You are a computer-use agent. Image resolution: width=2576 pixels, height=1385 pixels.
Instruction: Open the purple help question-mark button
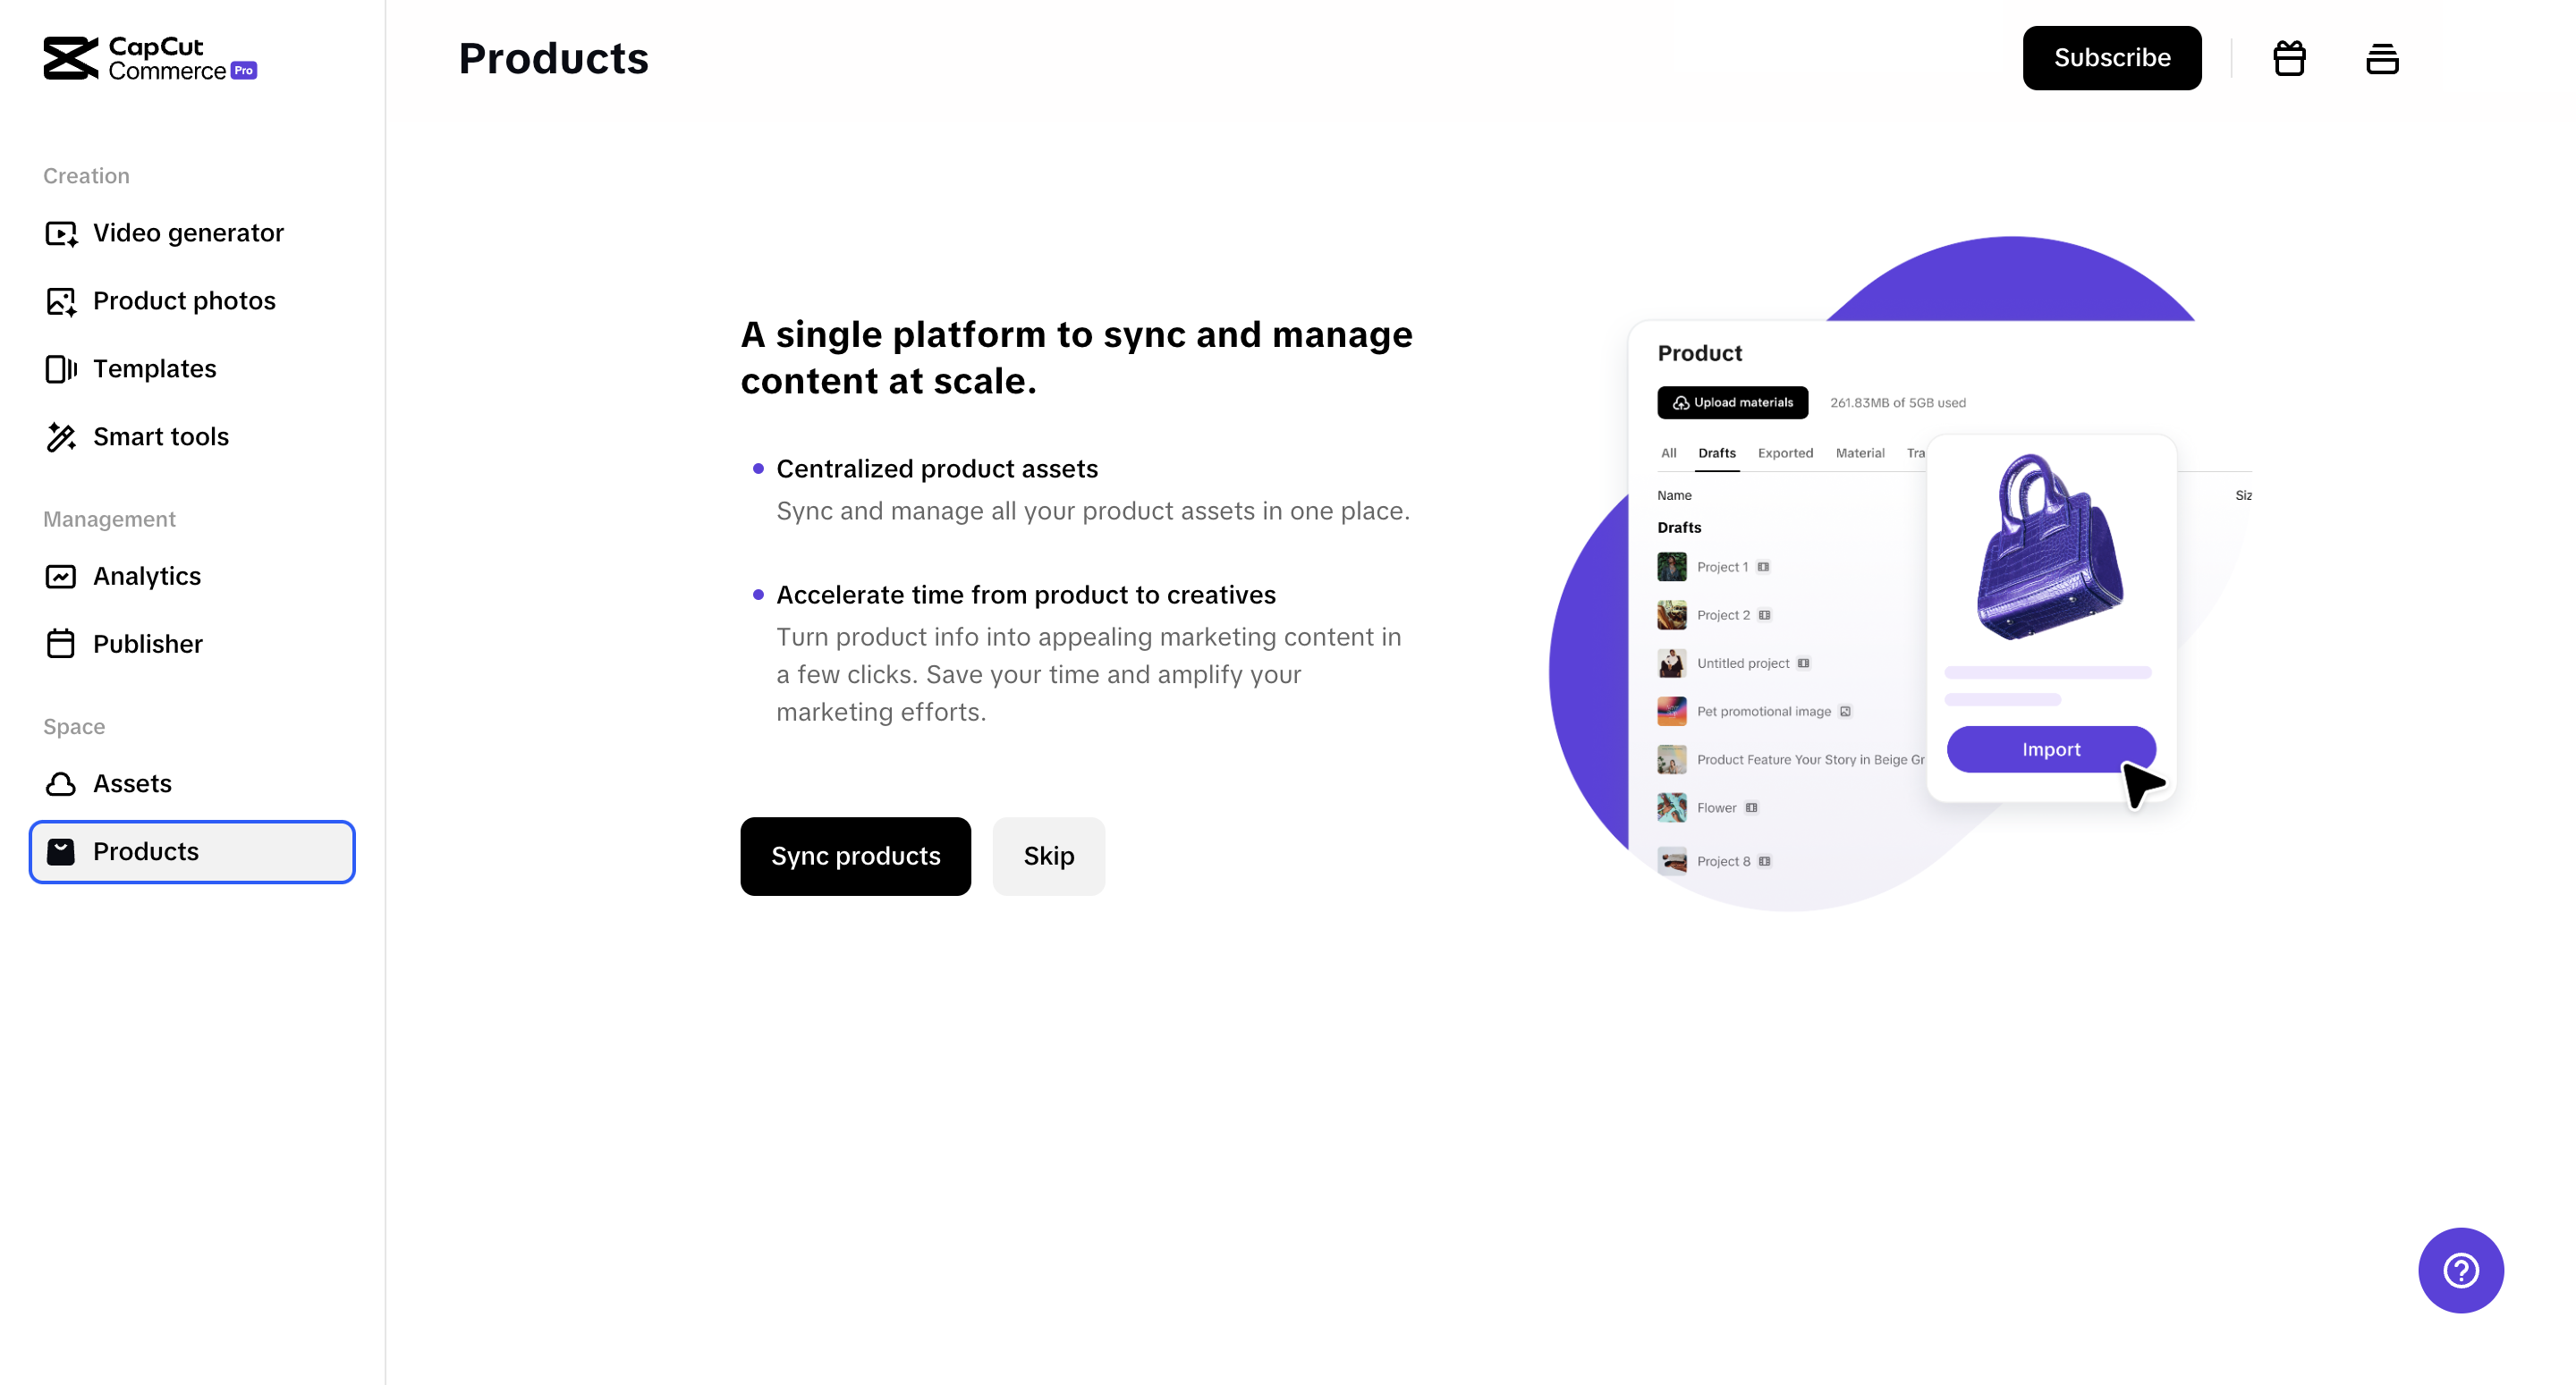2460,1270
